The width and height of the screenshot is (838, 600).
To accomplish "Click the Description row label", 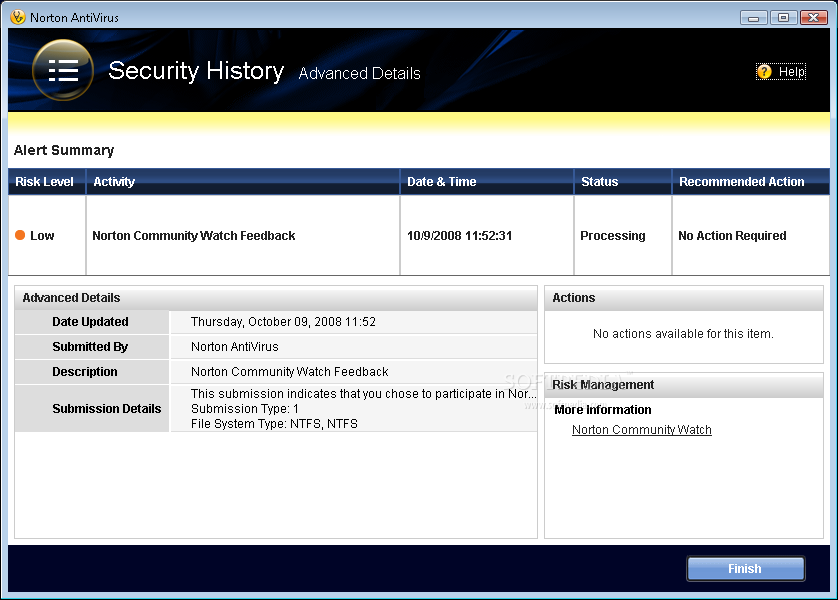I will pyautogui.click(x=84, y=372).
